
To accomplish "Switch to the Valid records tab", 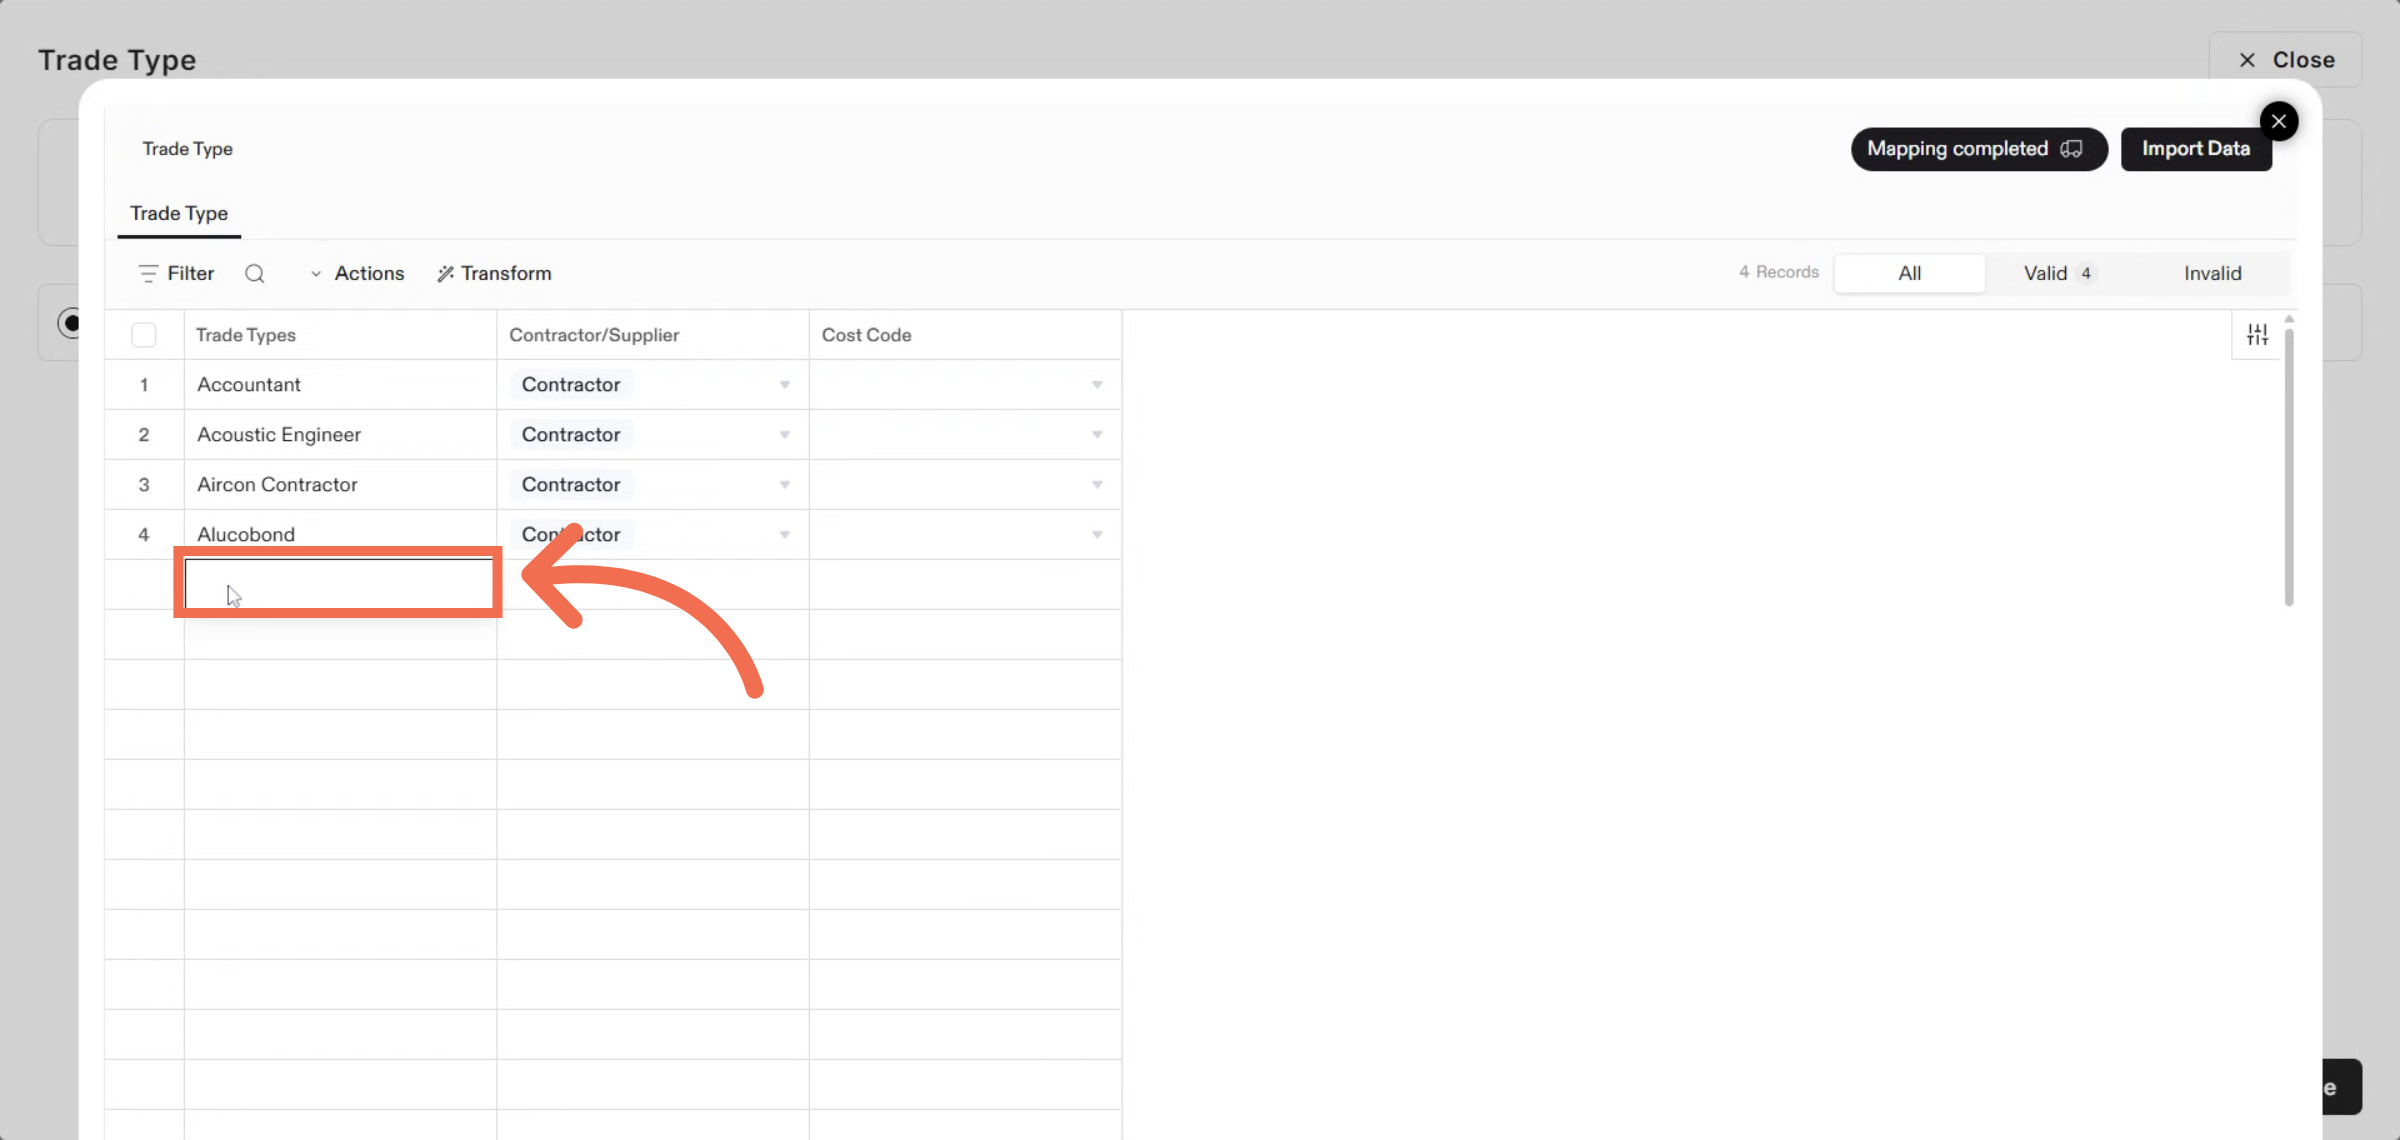I will coord(2057,274).
